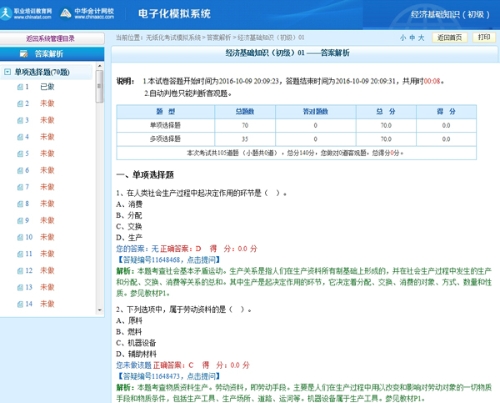Click the 职业培训教育网 logo

click(x=26, y=13)
